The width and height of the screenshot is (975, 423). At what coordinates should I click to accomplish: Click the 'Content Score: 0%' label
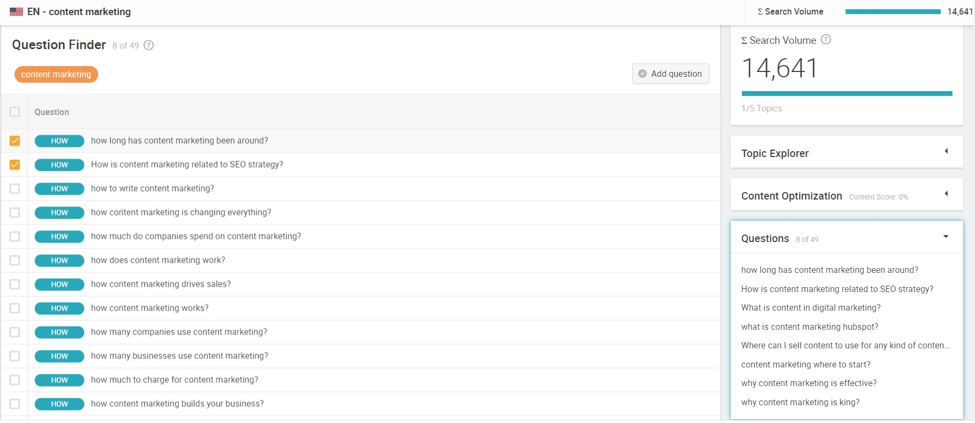[x=879, y=197]
